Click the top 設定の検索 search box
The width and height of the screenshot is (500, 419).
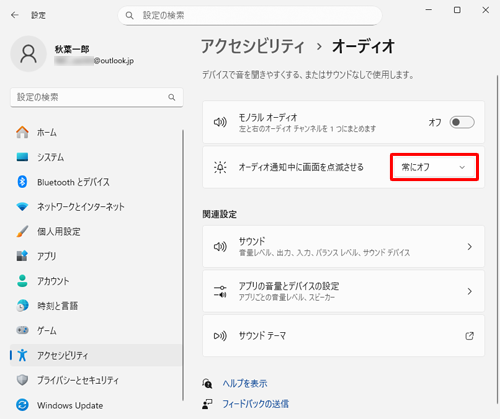coord(250,15)
